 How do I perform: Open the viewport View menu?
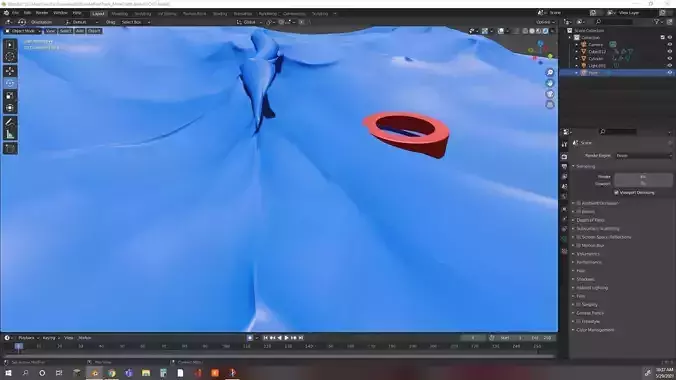pos(50,31)
